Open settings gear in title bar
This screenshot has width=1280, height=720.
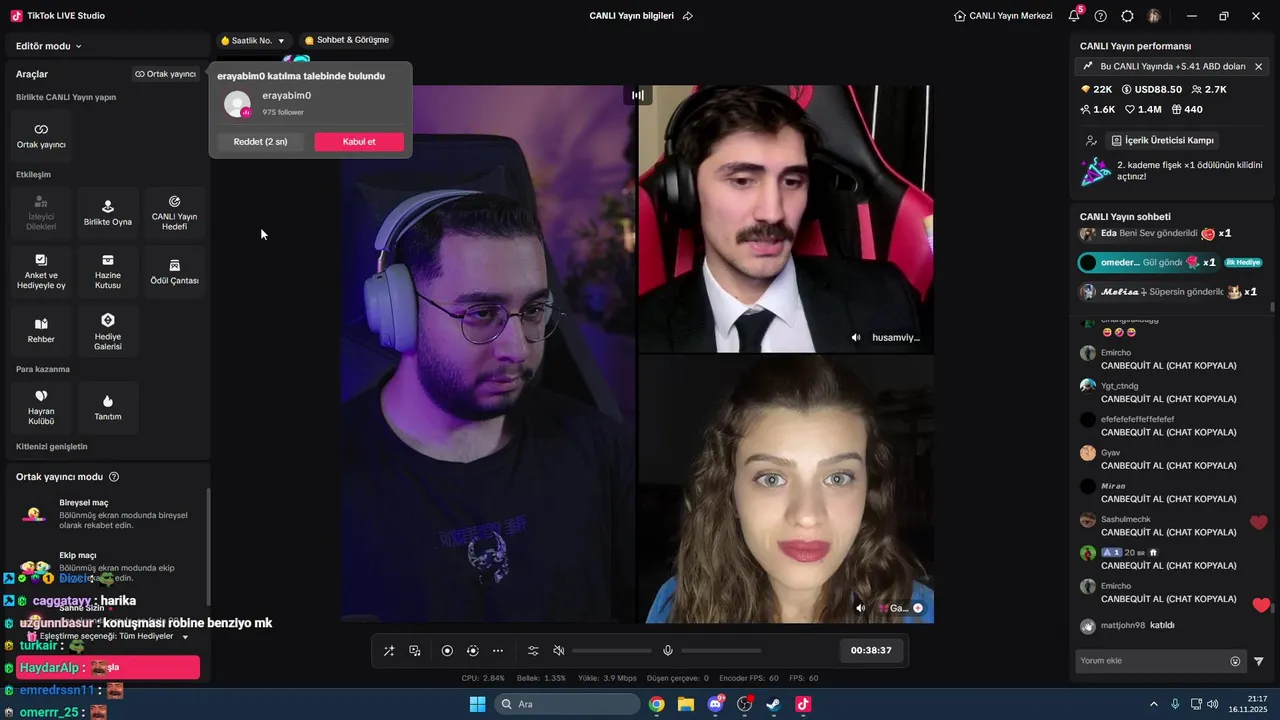(1128, 16)
